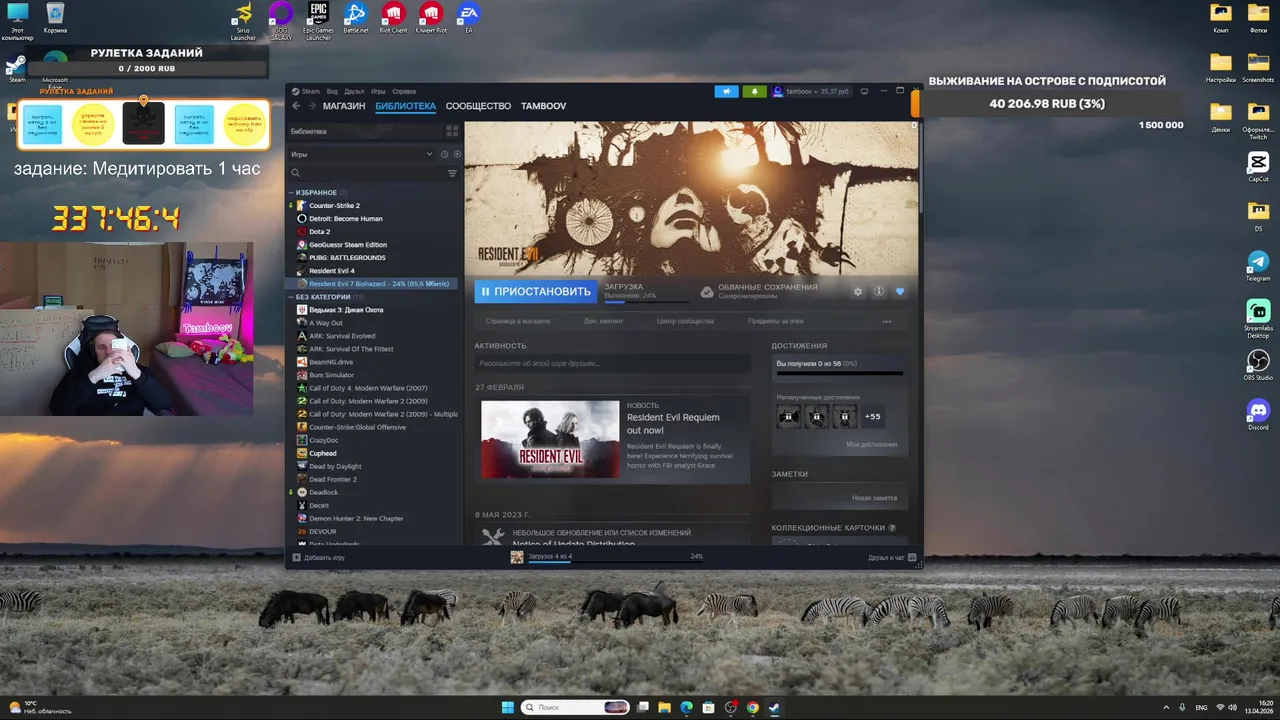Open Справка menu in Steam

404,91
